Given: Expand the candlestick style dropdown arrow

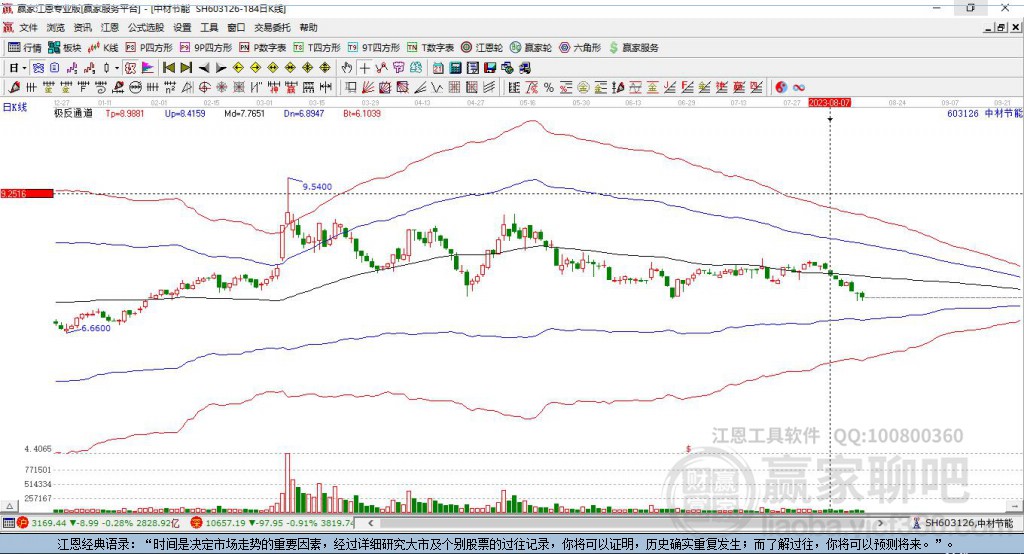Looking at the screenshot, I should [x=117, y=68].
